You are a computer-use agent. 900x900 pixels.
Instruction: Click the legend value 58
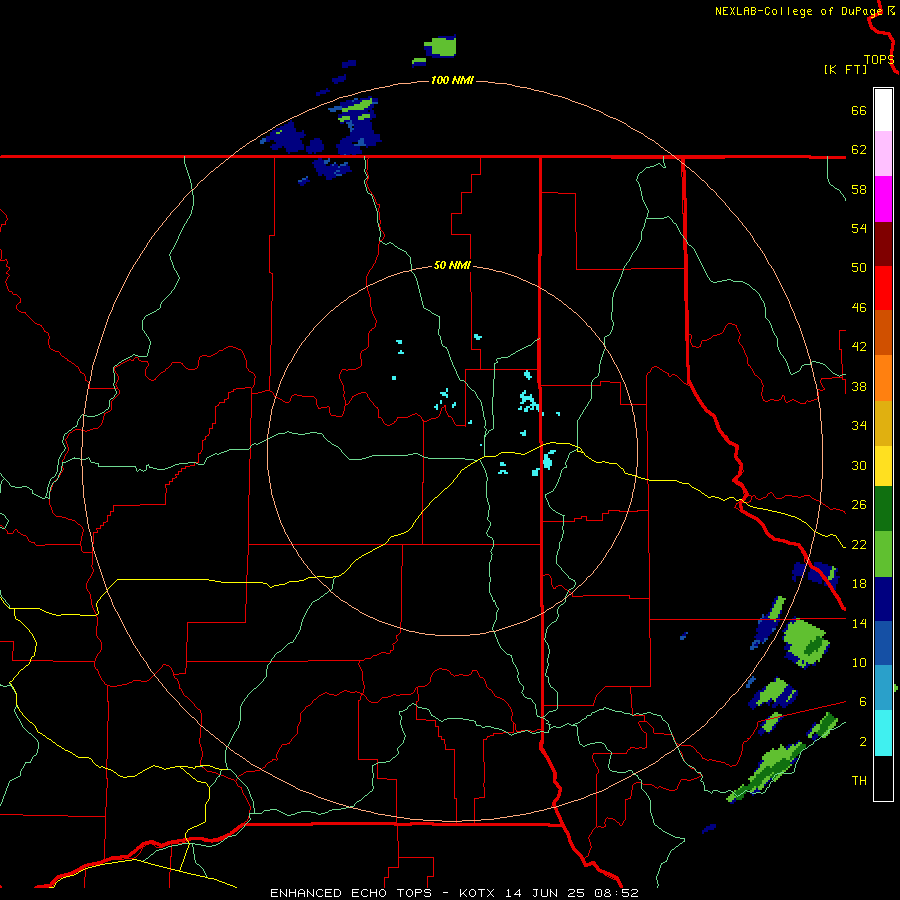click(x=859, y=189)
